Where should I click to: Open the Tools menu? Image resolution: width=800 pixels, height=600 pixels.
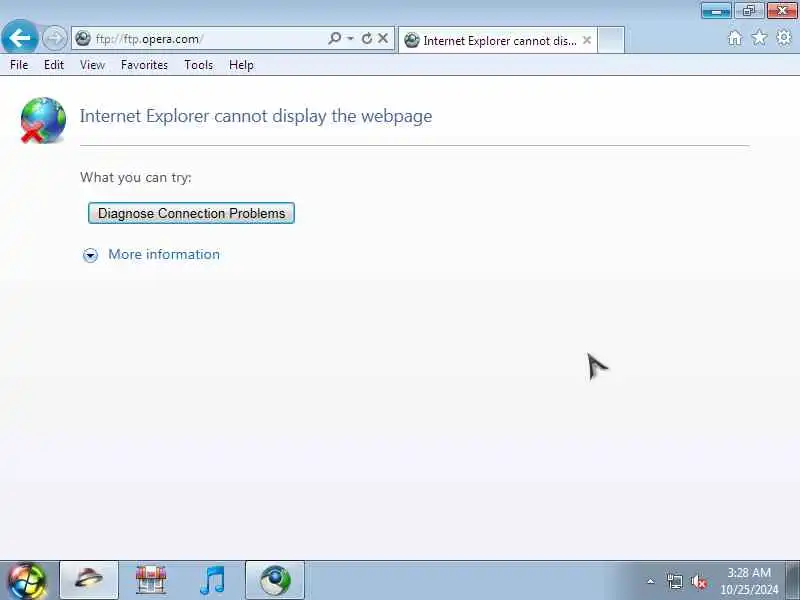coord(198,65)
